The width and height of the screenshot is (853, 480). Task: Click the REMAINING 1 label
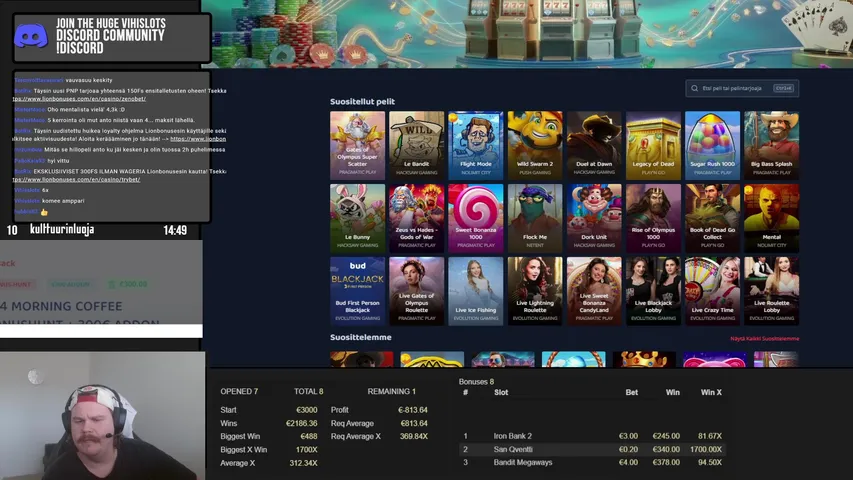click(392, 391)
